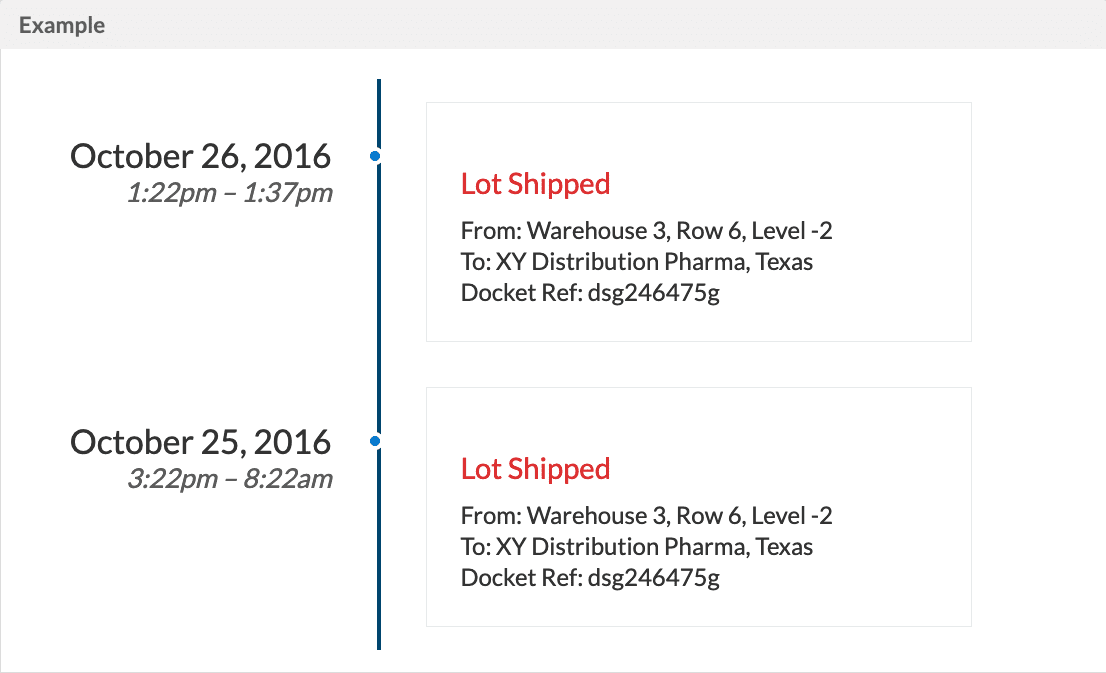Click the timeline line below the October 25 marker
This screenshot has height=673, width=1106.
(x=379, y=560)
